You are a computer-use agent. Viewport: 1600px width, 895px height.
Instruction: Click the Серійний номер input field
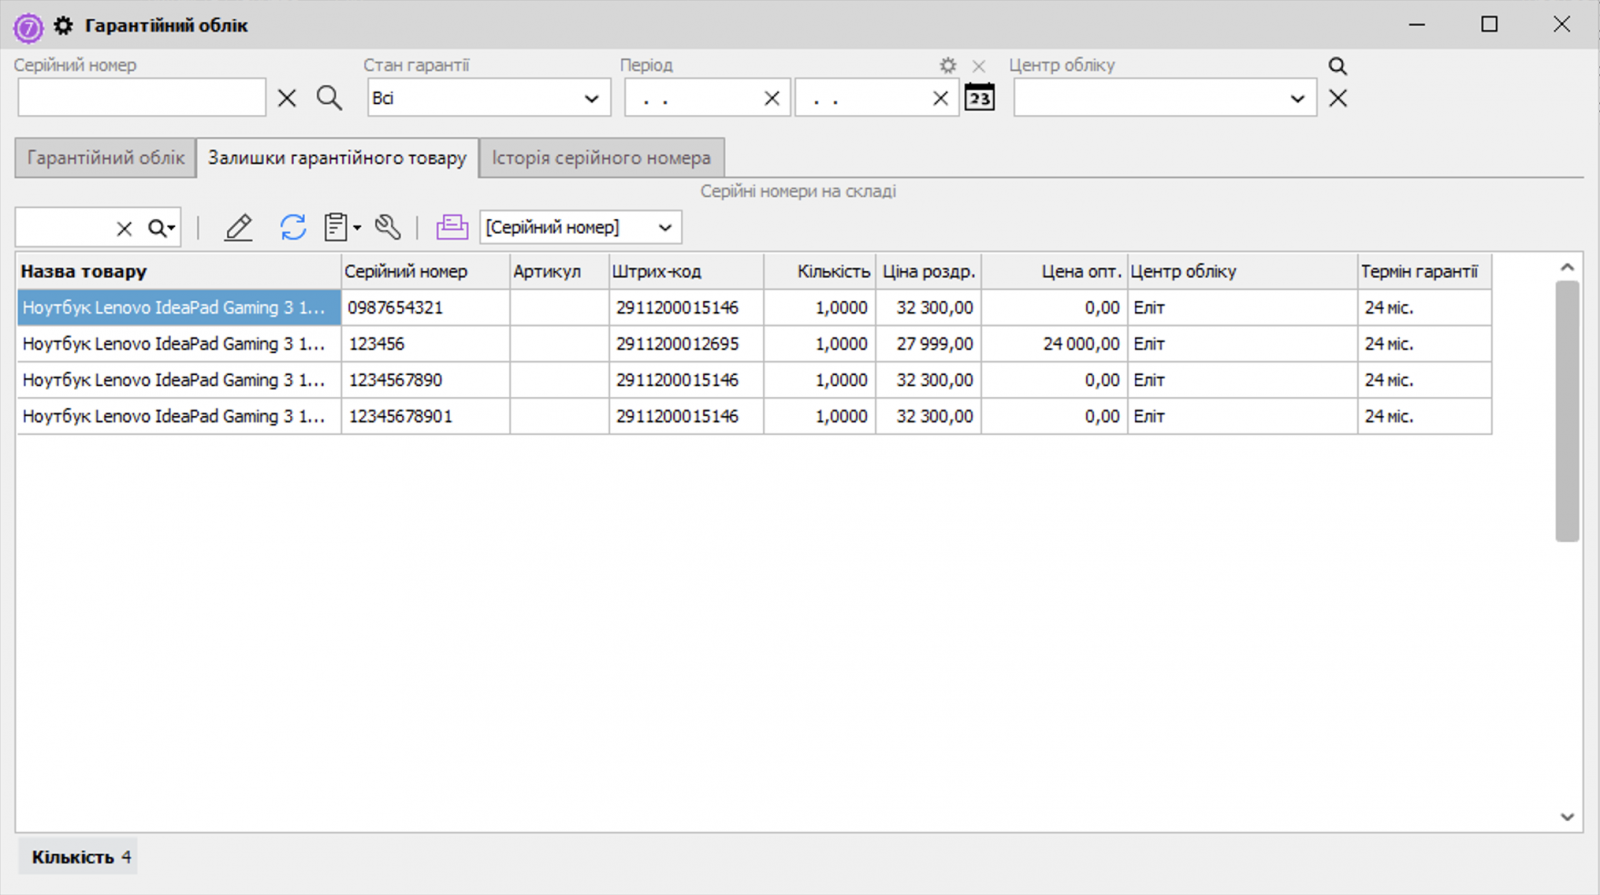click(x=142, y=98)
